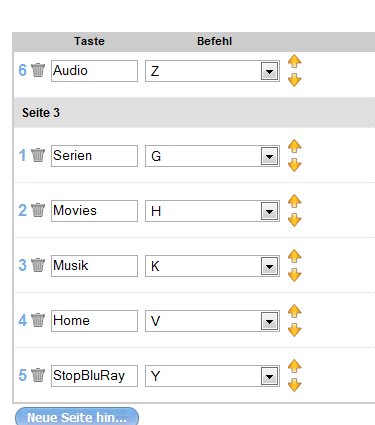
Task: Click the Taste column header
Action: coord(89,41)
